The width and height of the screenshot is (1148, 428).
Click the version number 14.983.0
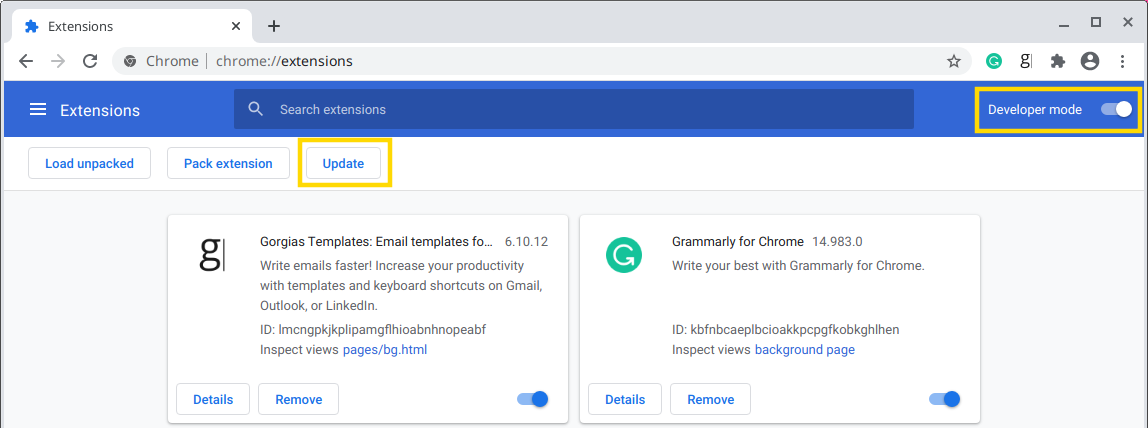[x=838, y=241]
